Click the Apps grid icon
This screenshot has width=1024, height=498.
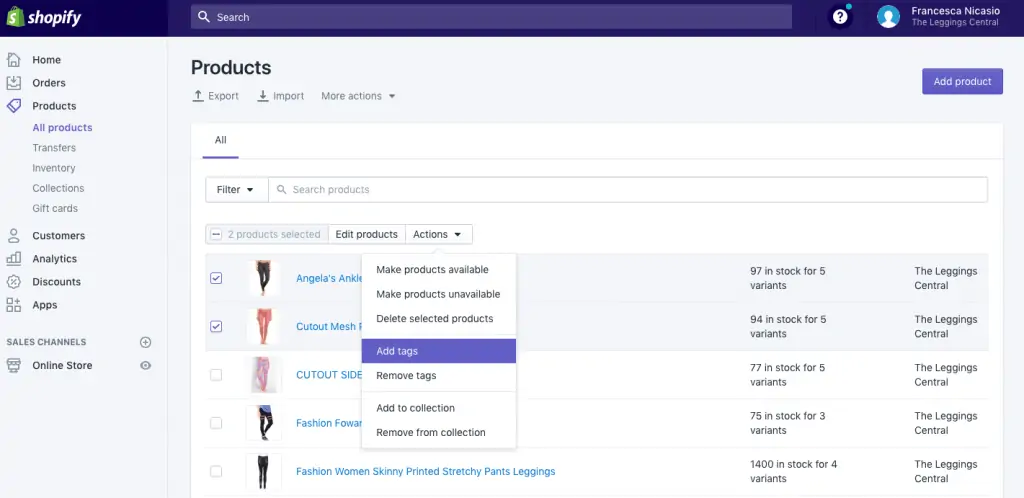pyautogui.click(x=14, y=305)
